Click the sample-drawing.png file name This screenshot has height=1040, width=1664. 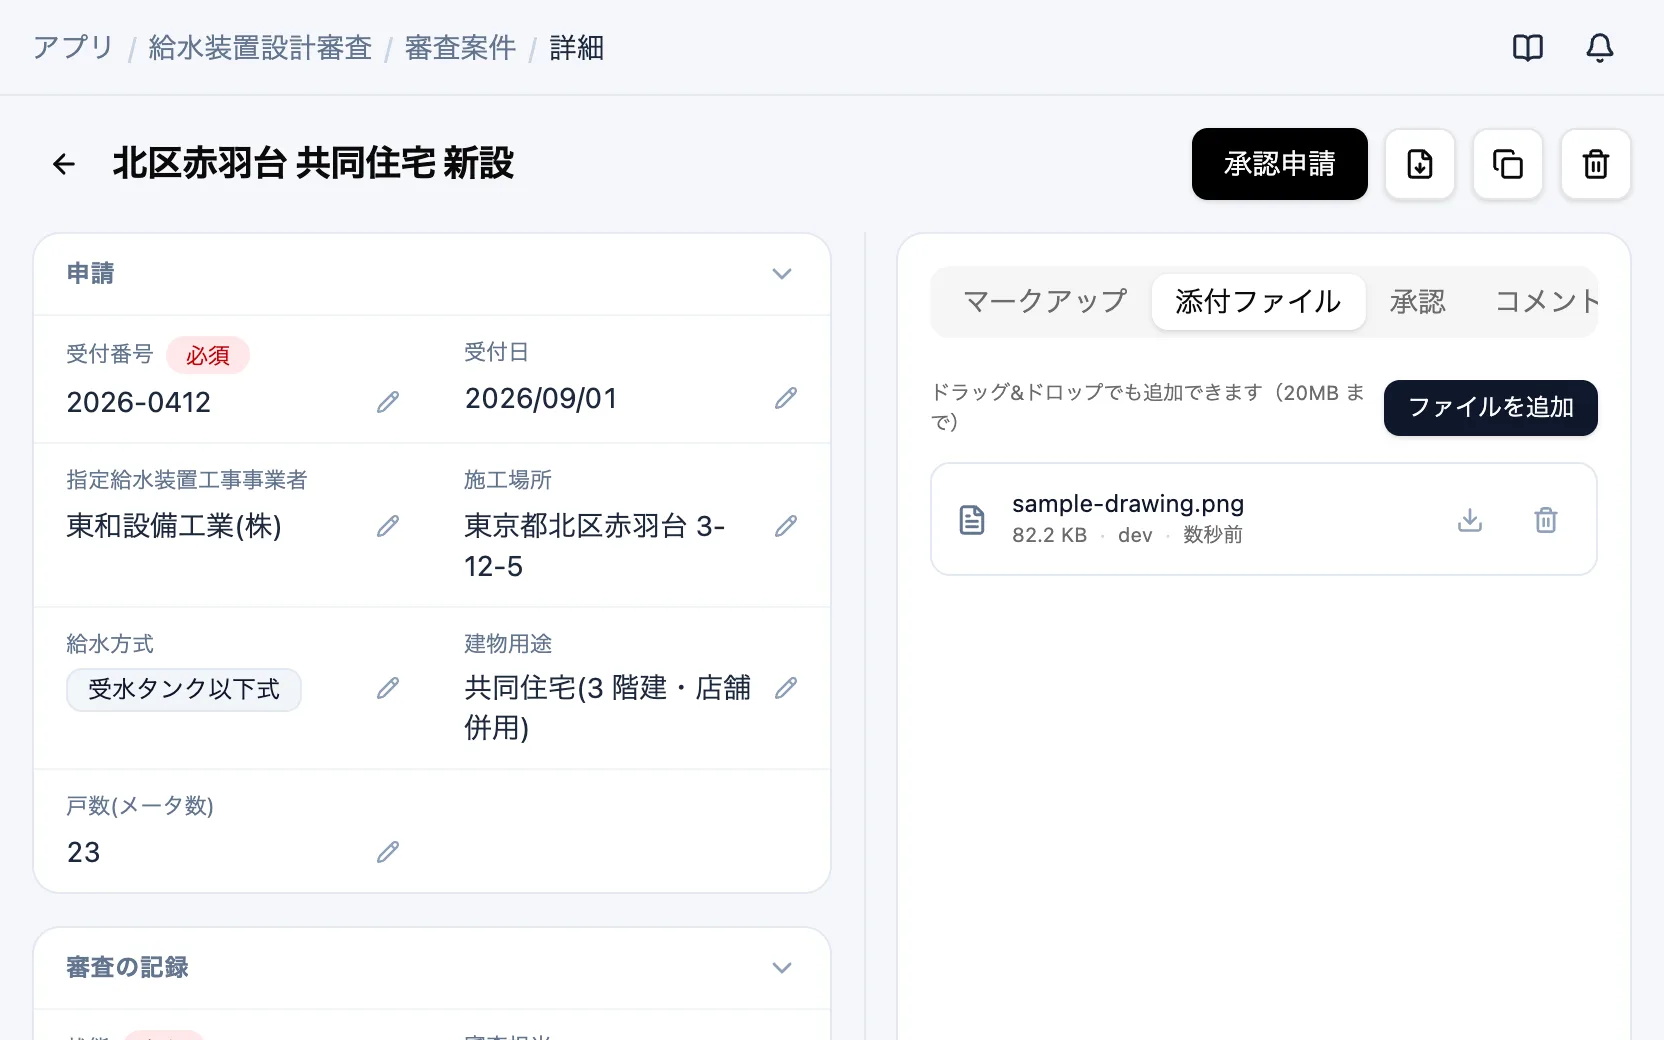tap(1128, 504)
